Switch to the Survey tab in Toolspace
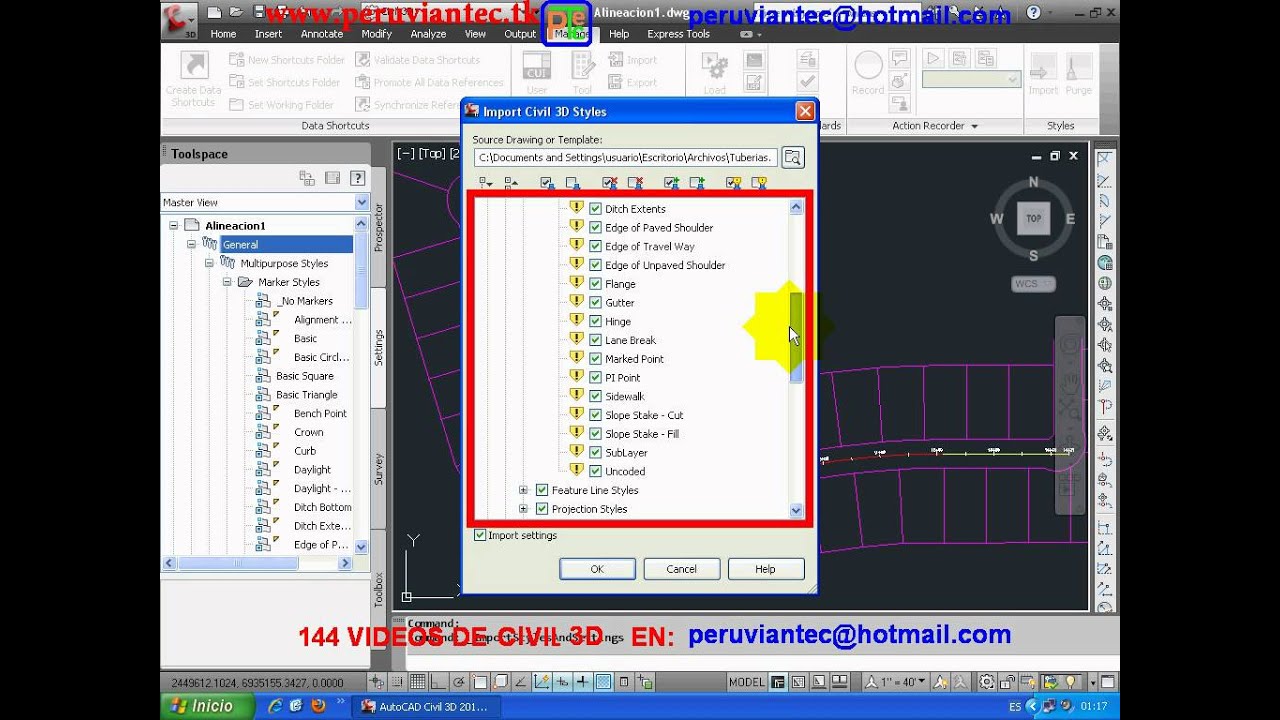Viewport: 1280px width, 720px height. pos(379,468)
